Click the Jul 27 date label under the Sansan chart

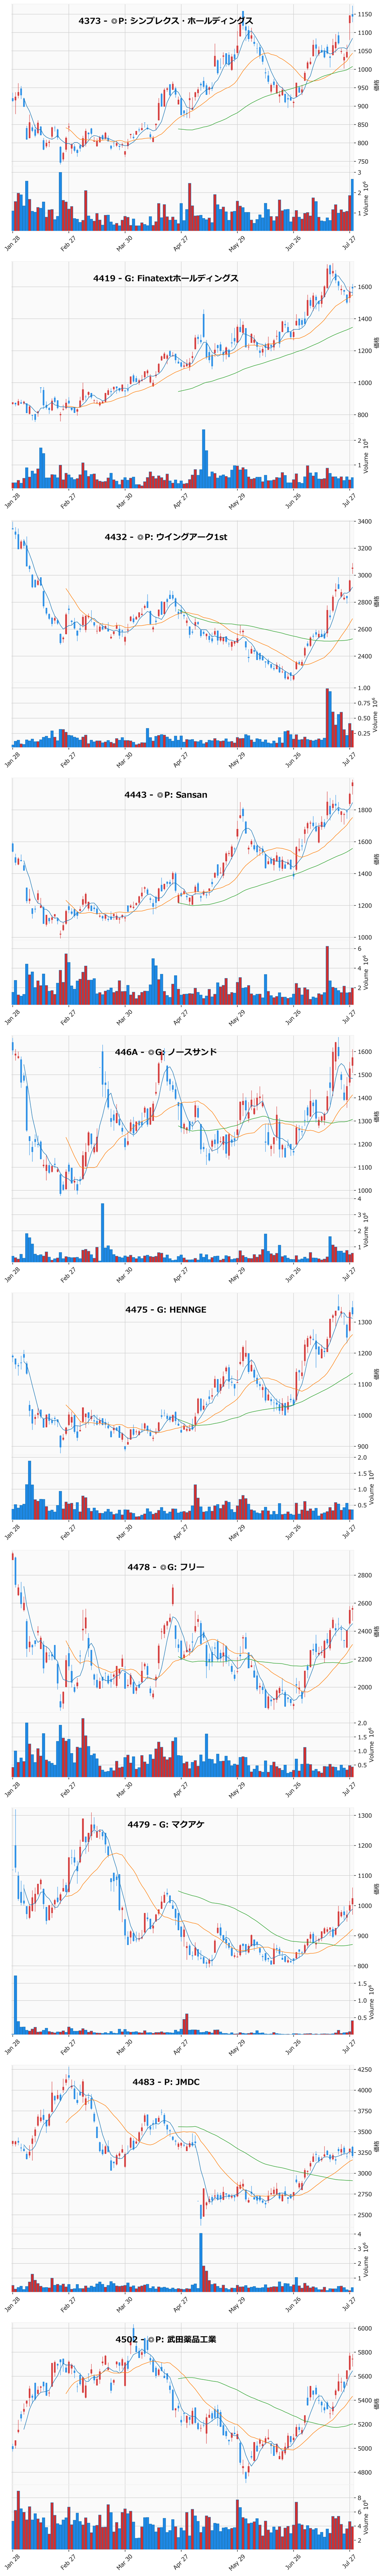coord(348,1018)
